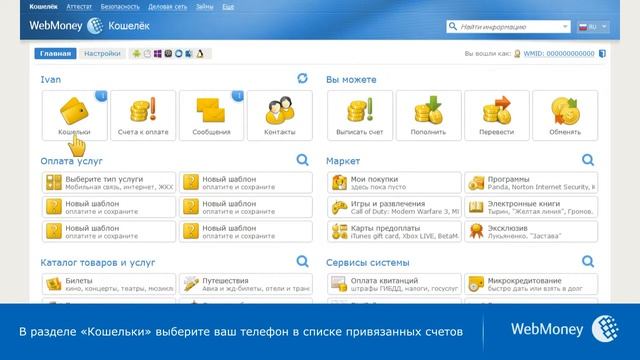Click the Ivan user name heading
The width and height of the screenshot is (640, 360).
(x=51, y=80)
